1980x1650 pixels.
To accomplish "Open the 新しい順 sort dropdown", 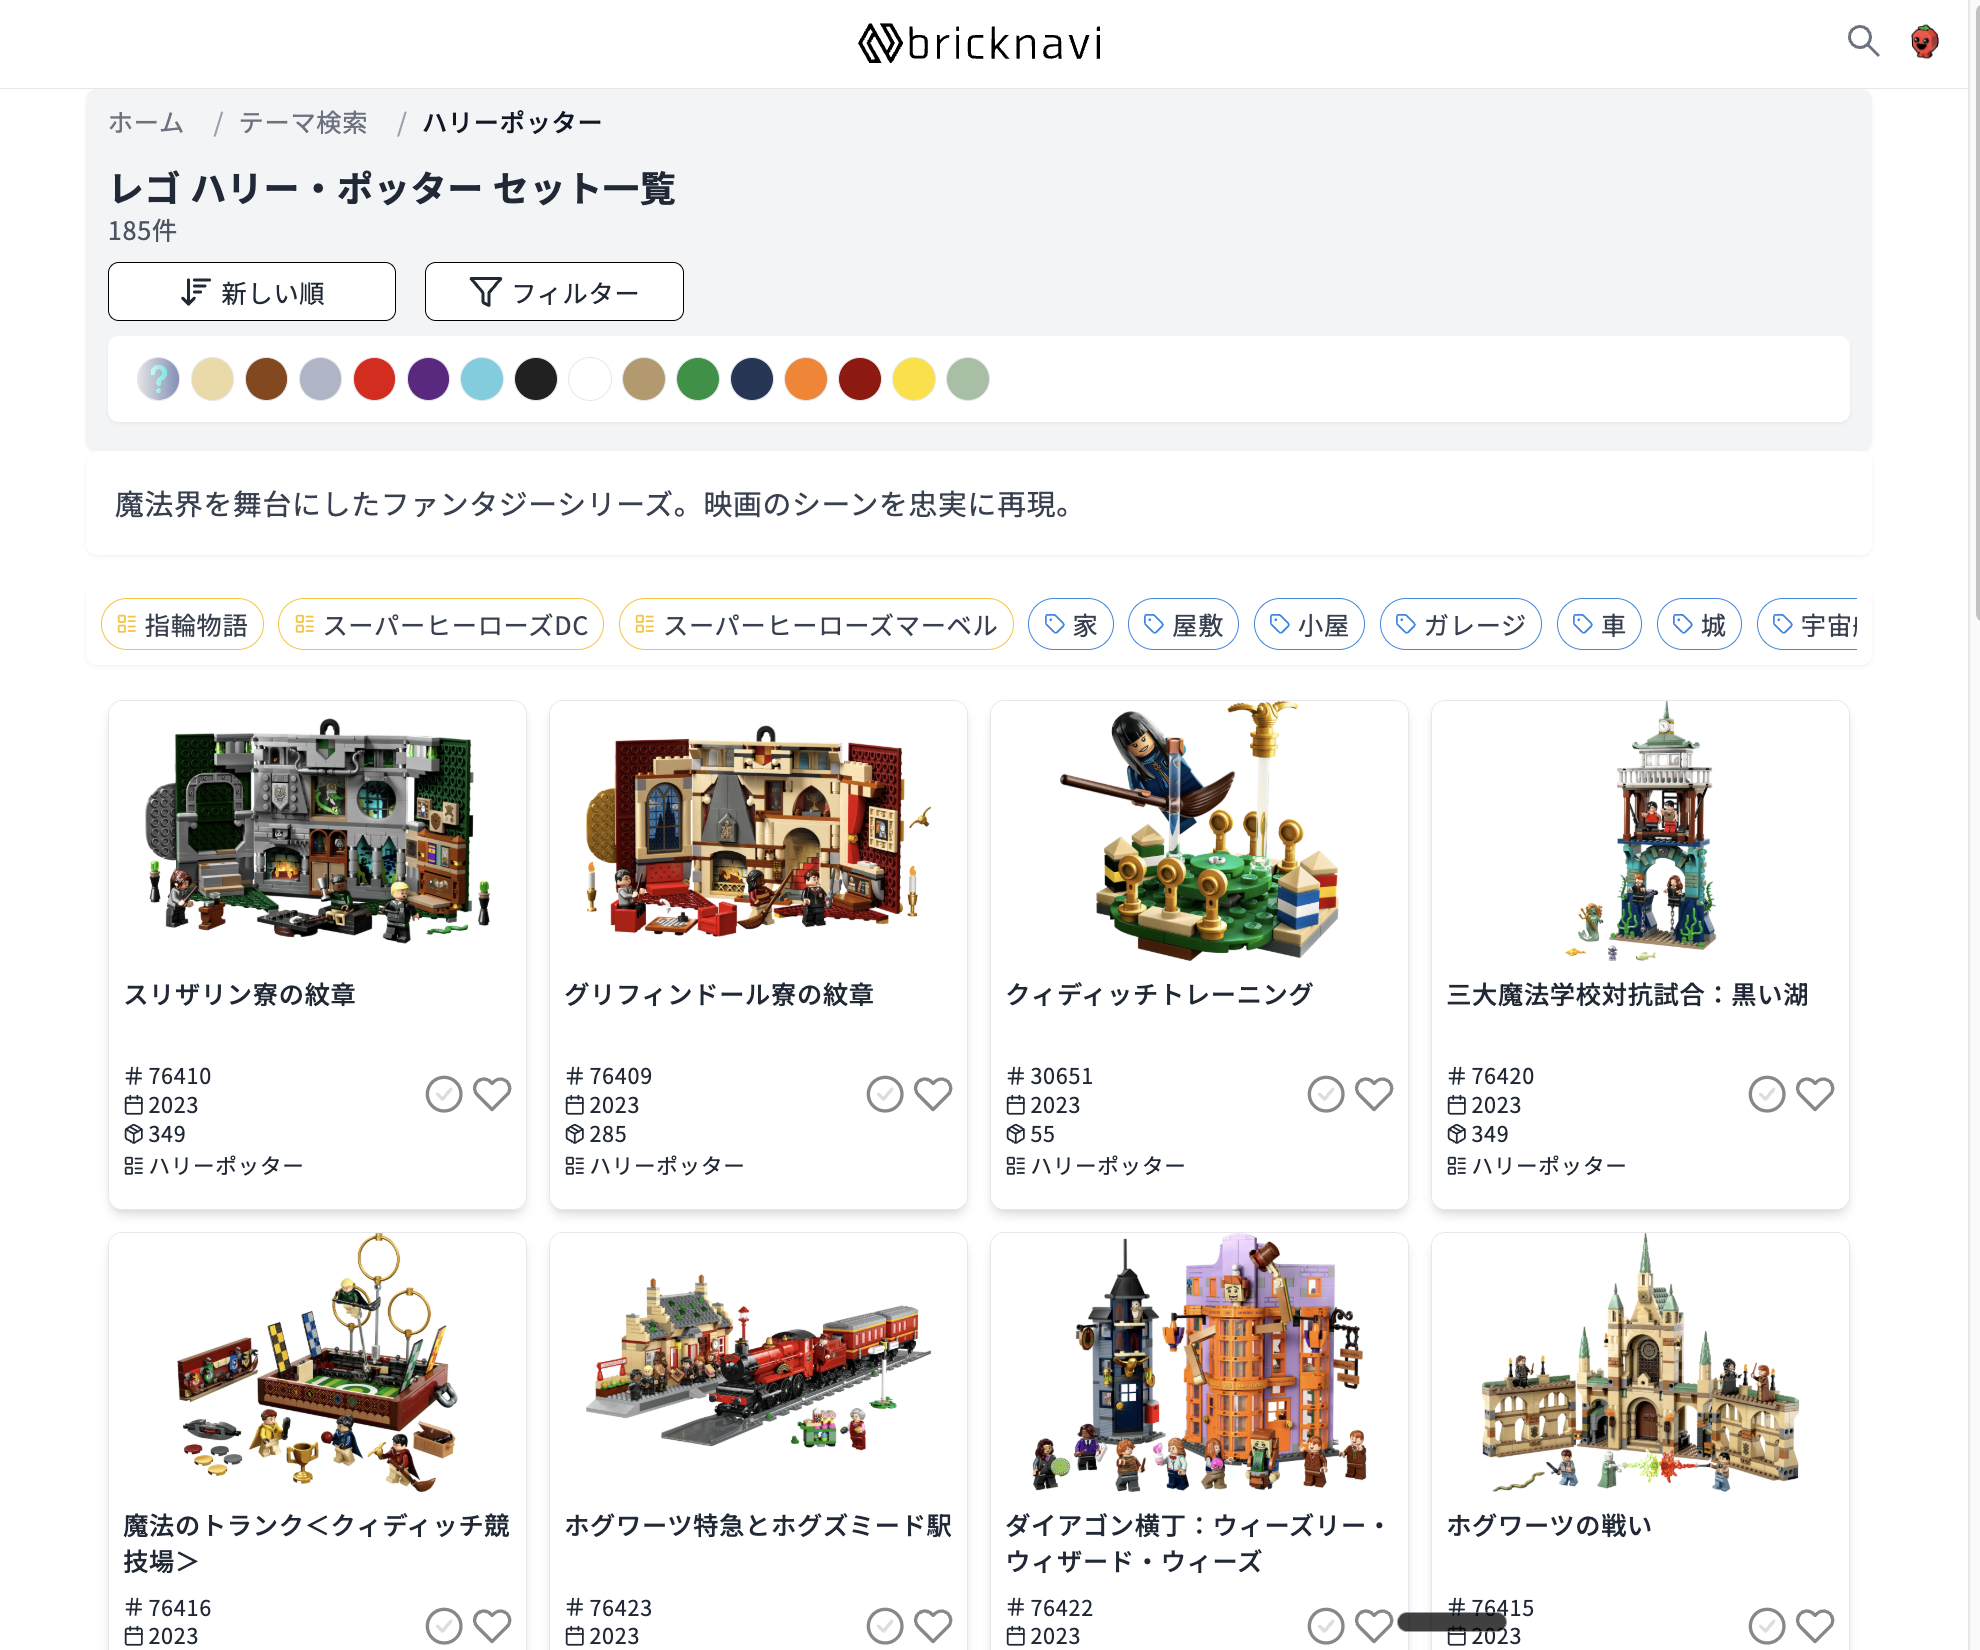I will tap(252, 292).
